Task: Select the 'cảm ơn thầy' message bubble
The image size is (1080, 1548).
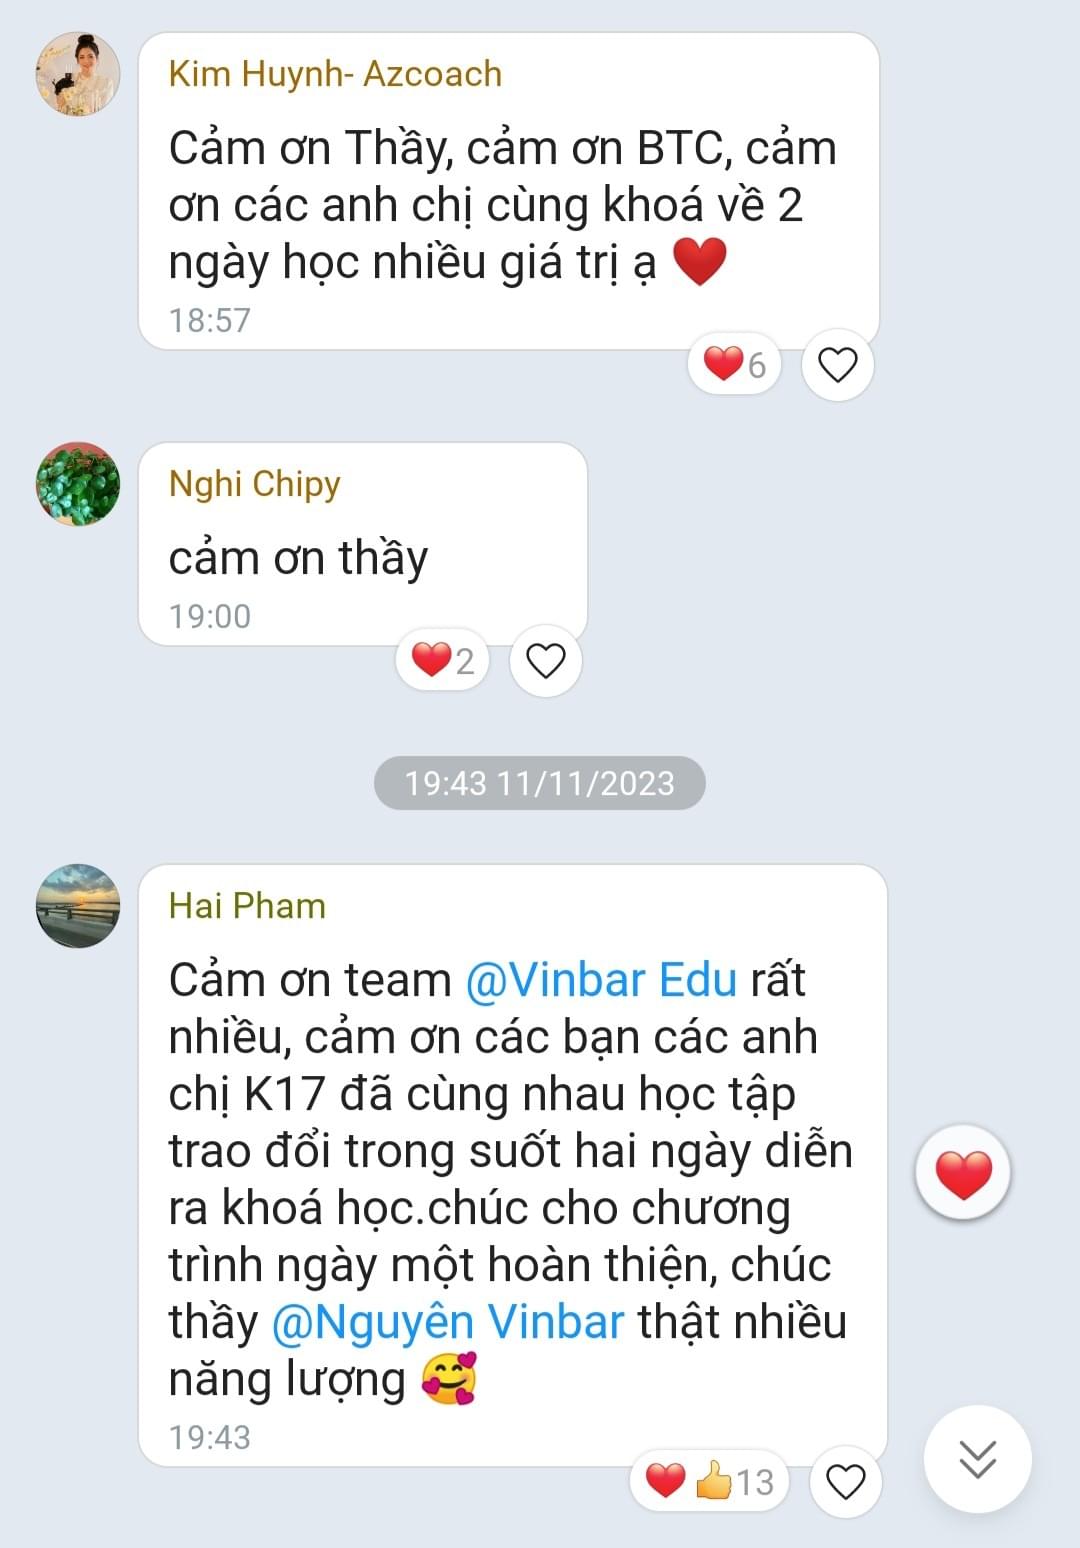Action: coord(363,544)
